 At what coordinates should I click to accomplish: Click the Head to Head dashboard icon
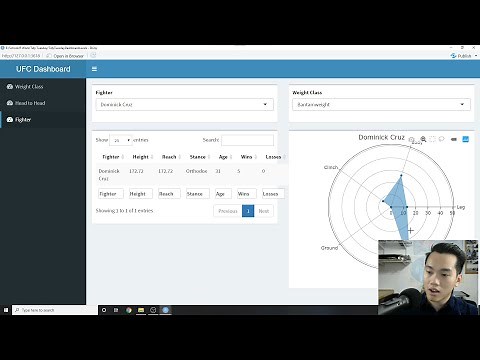(x=10, y=103)
